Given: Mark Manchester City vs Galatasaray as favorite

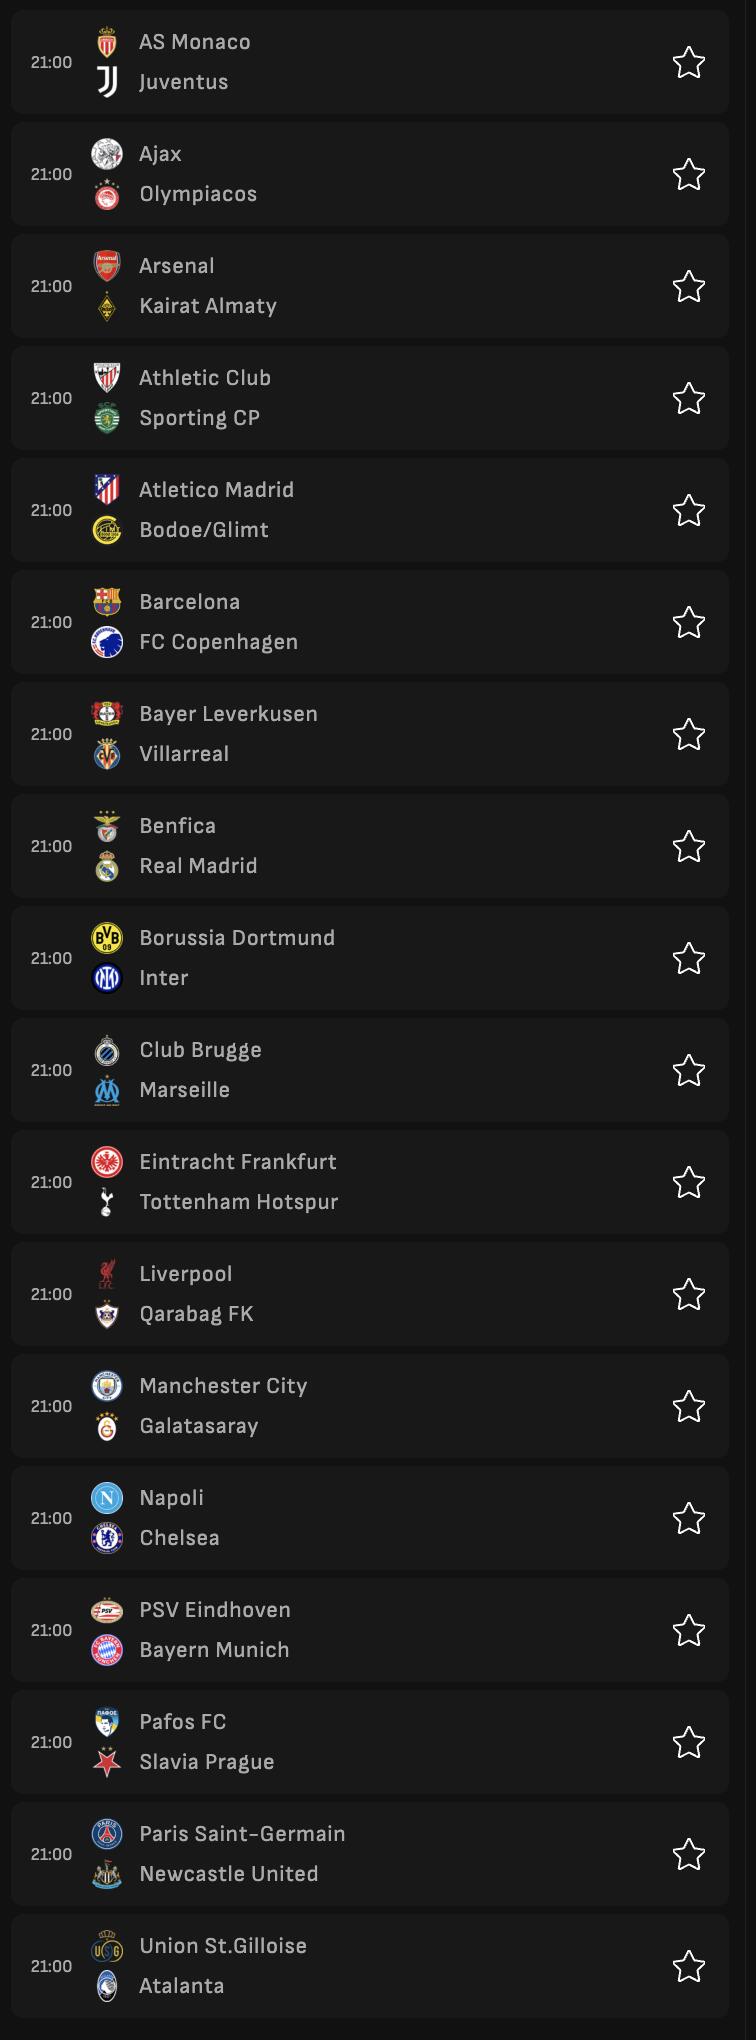Looking at the screenshot, I should coord(689,1407).
